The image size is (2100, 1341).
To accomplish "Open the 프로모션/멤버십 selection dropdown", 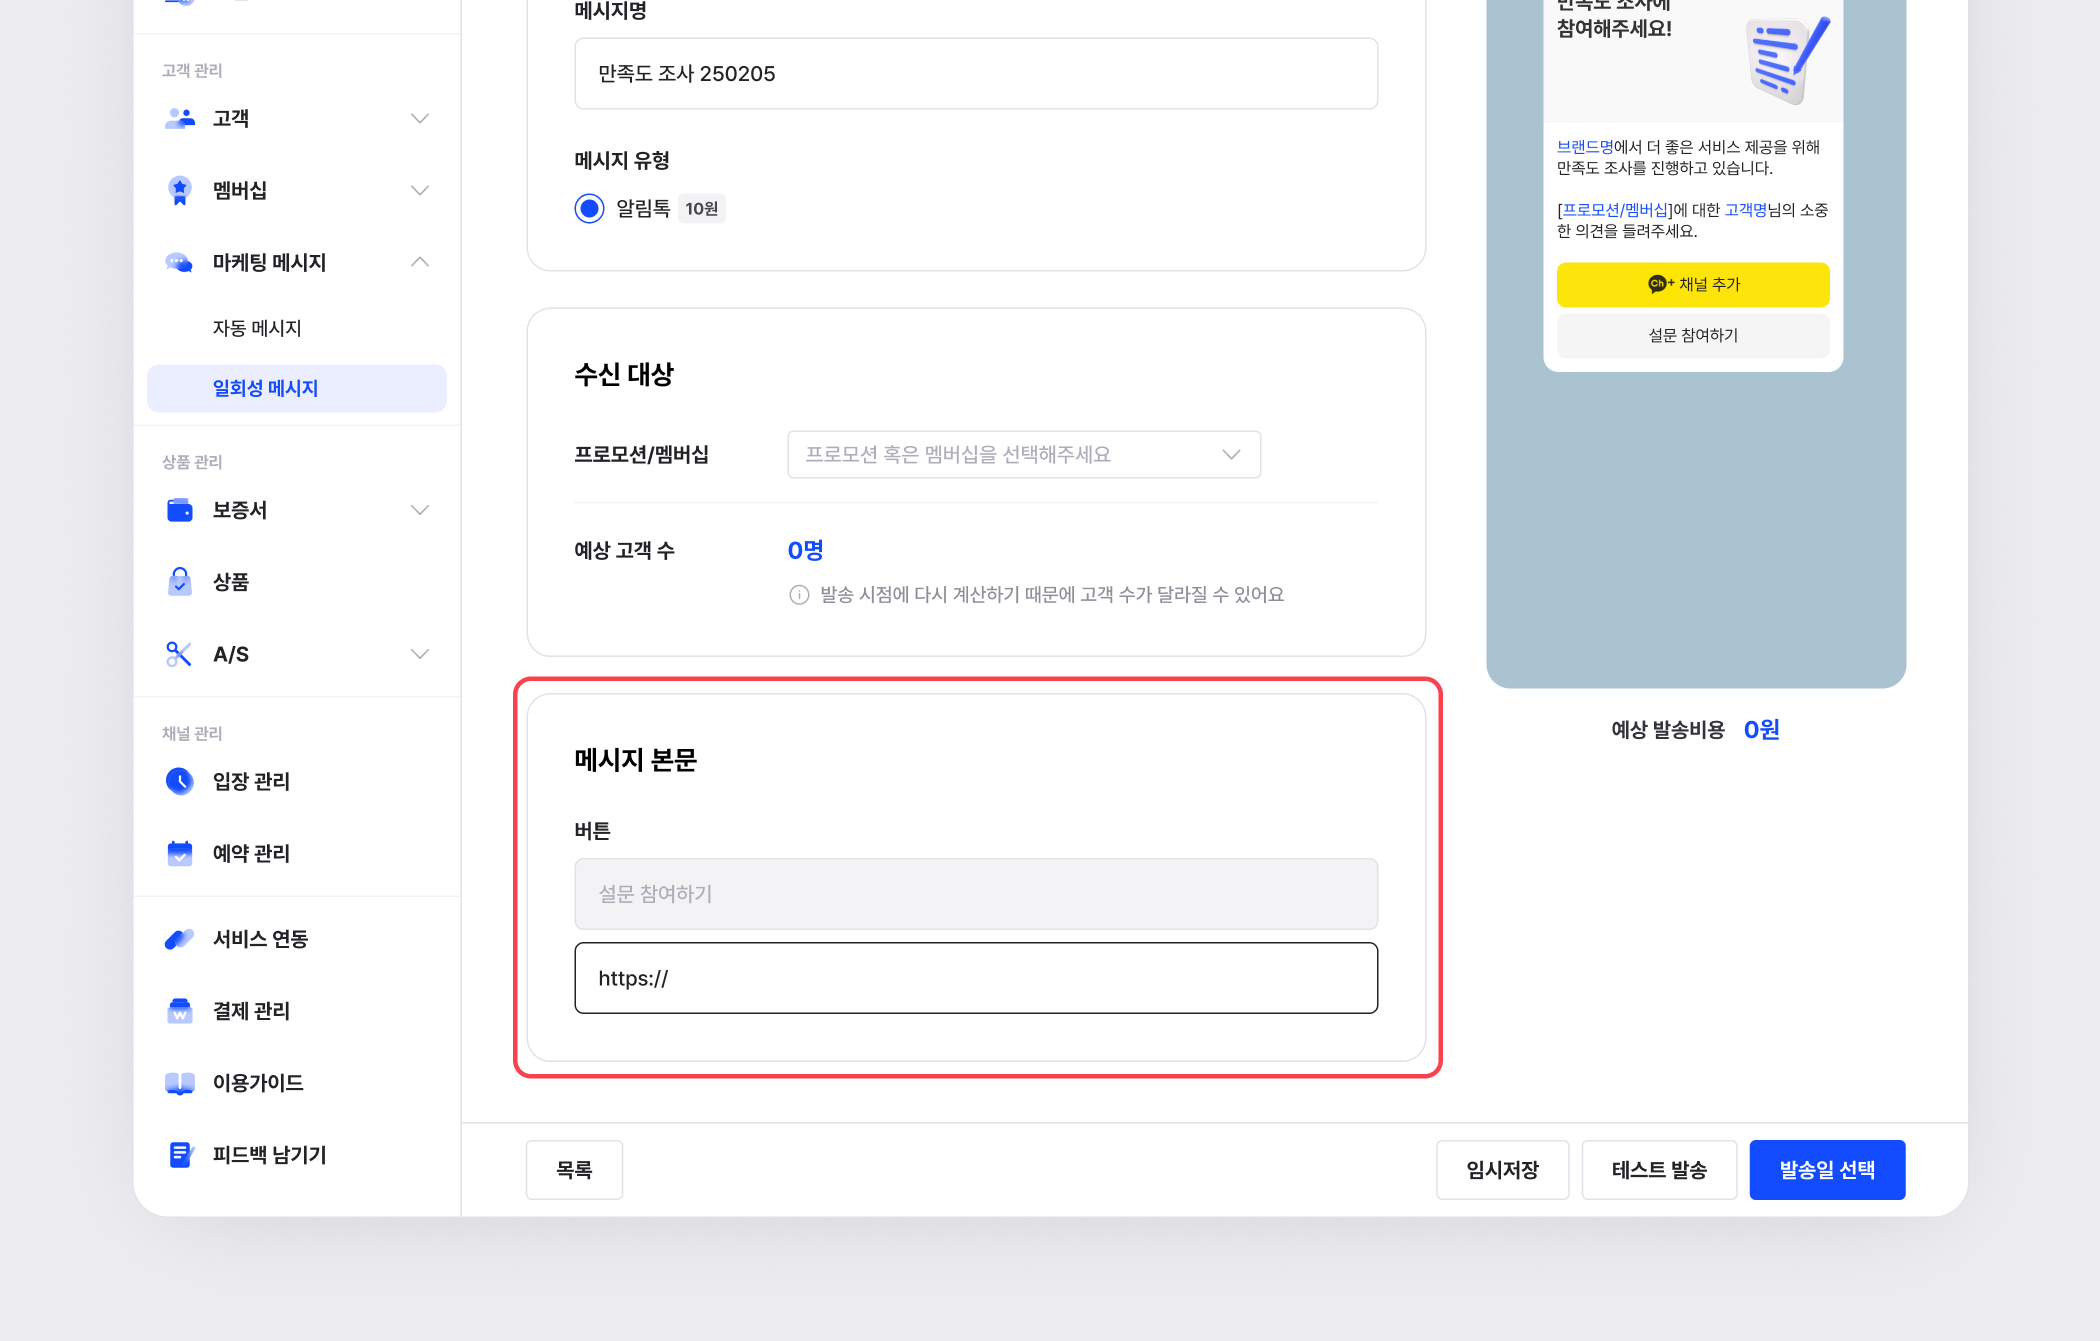I will pos(1023,454).
